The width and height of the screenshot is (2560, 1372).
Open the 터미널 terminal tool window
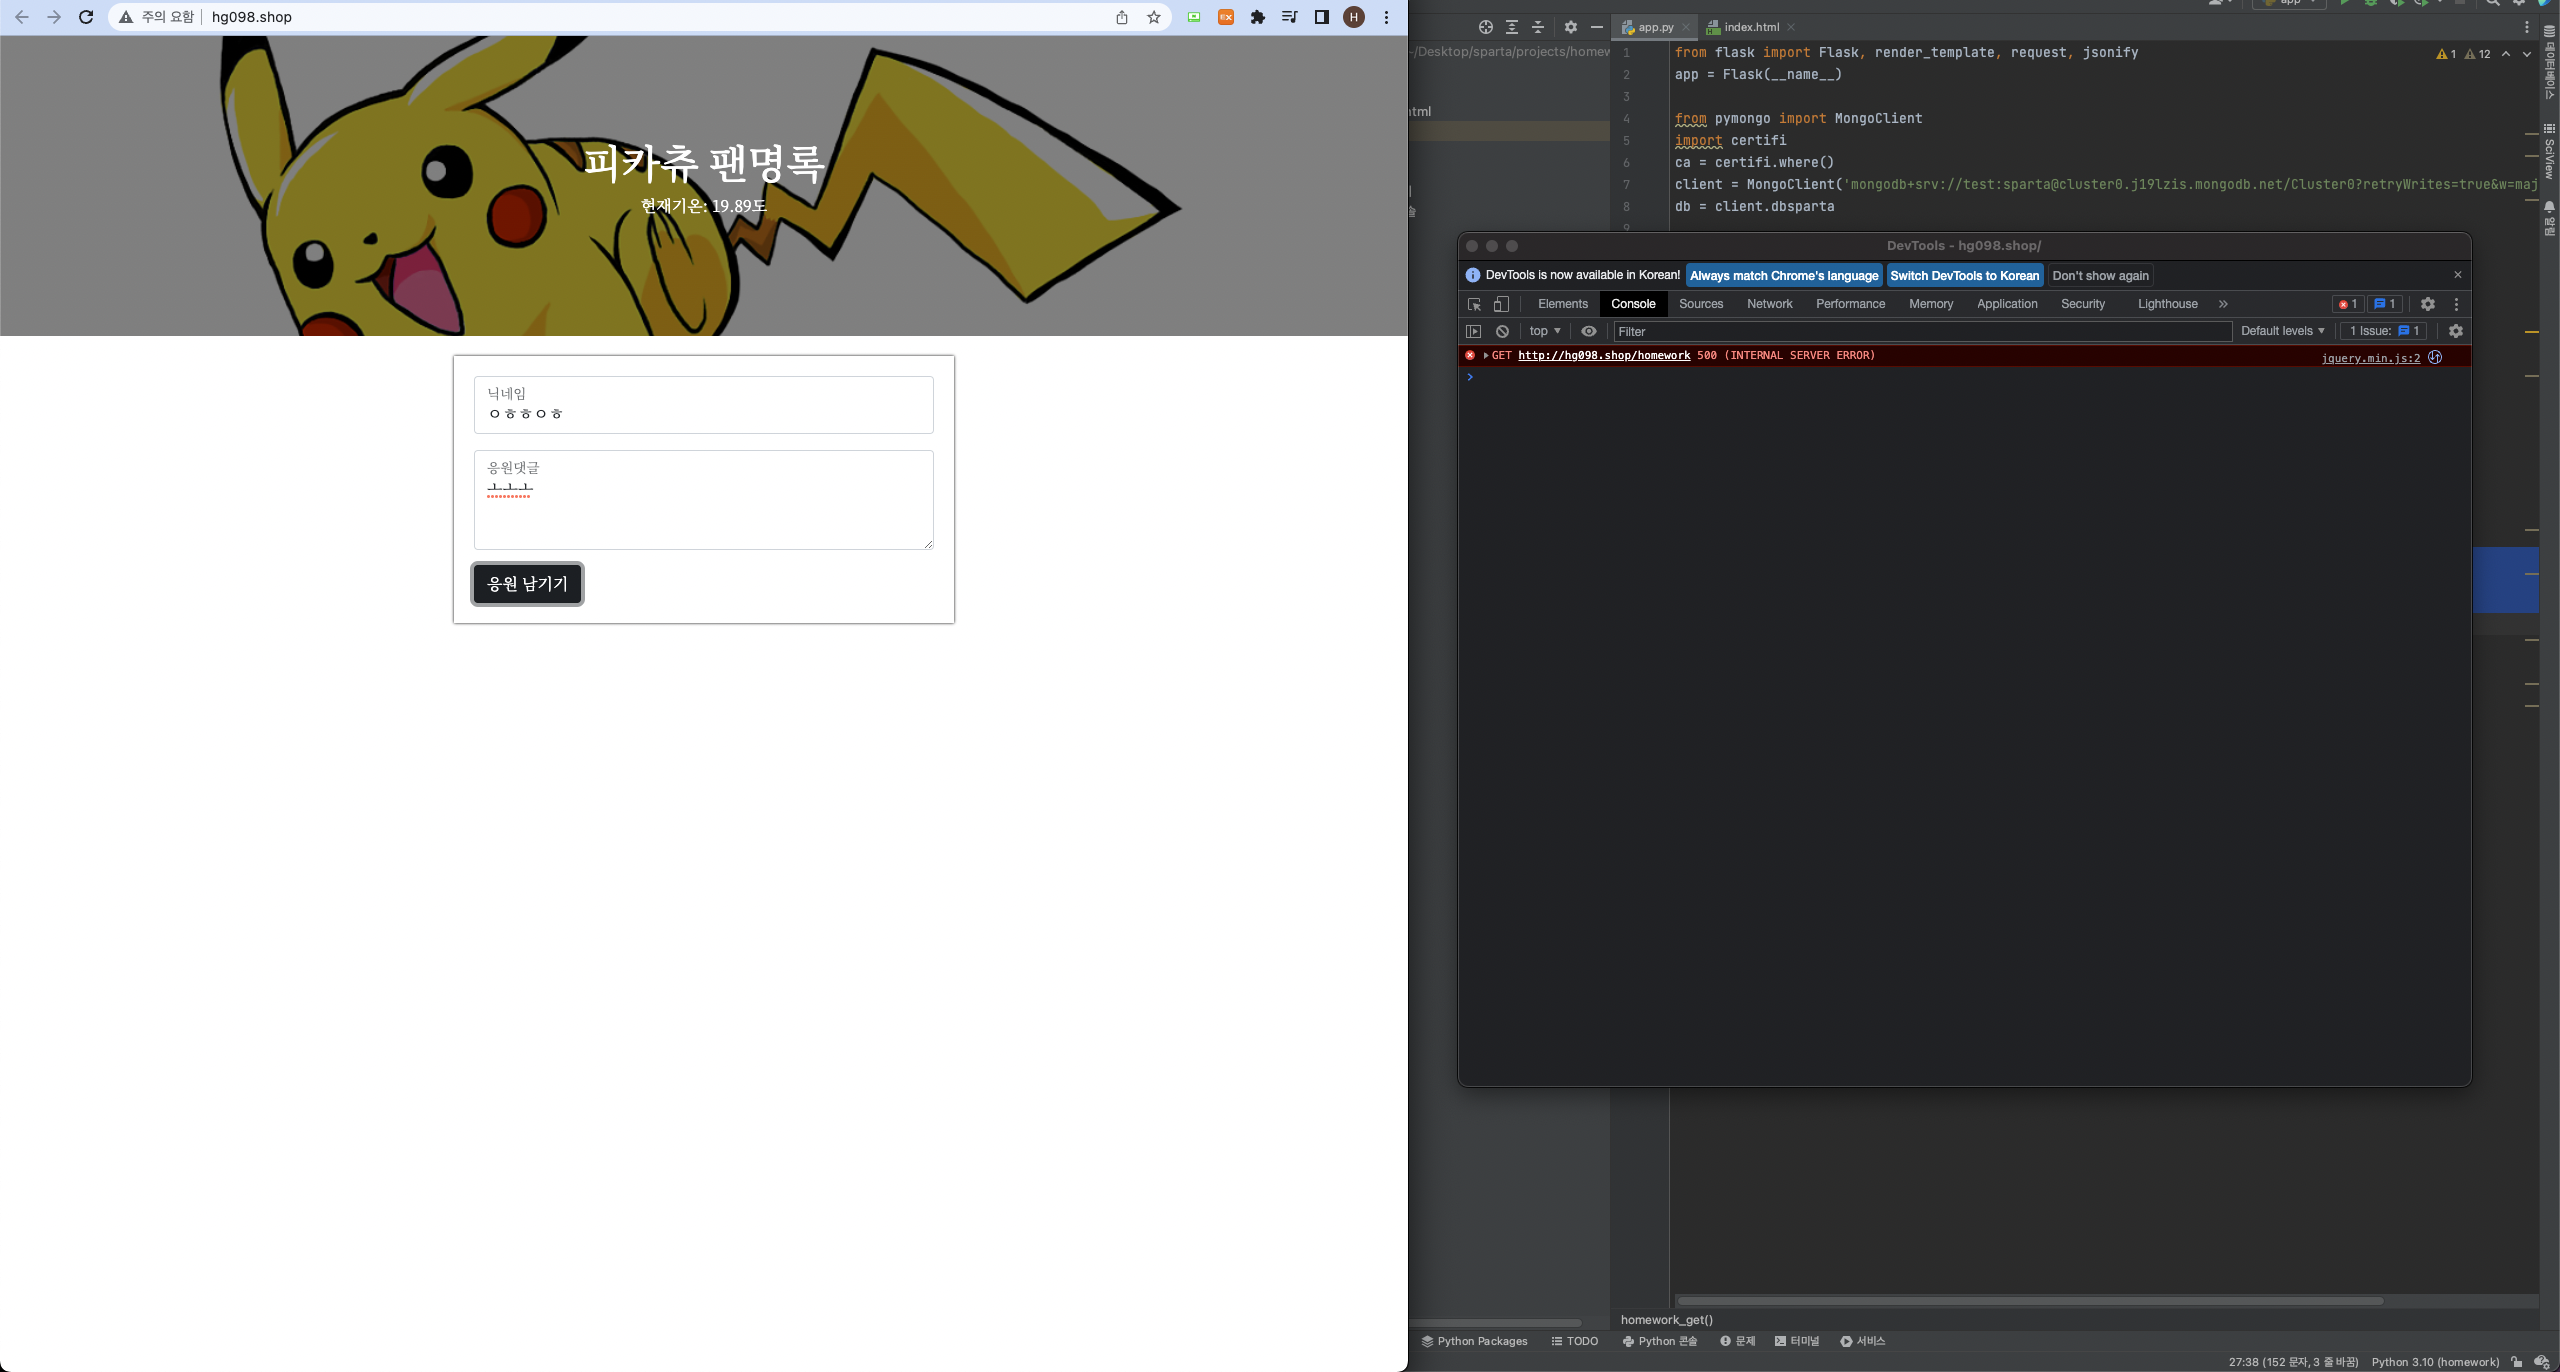1797,1341
